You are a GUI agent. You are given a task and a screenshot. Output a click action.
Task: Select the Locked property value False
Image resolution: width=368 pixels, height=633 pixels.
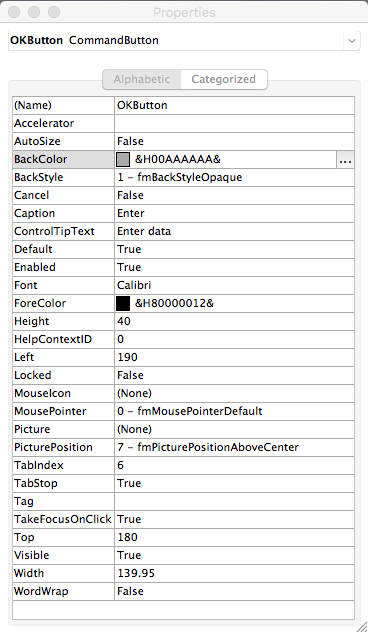[x=234, y=375]
